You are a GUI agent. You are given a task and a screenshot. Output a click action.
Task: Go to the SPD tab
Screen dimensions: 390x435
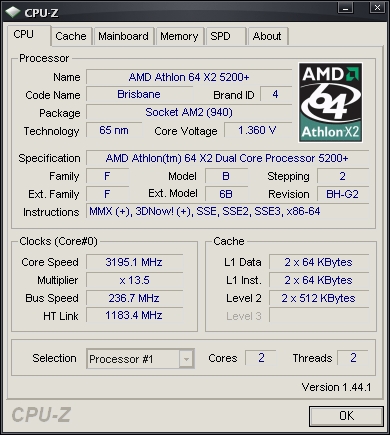[226, 36]
